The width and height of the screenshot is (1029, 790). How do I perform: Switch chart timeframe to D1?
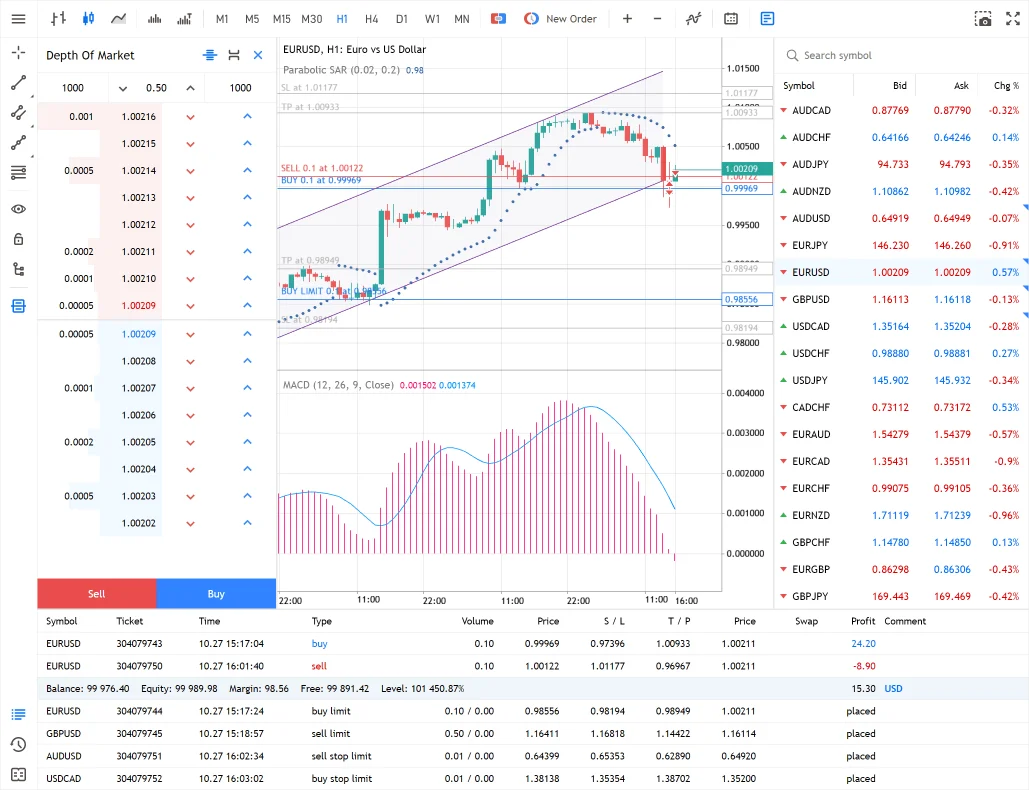tap(401, 18)
